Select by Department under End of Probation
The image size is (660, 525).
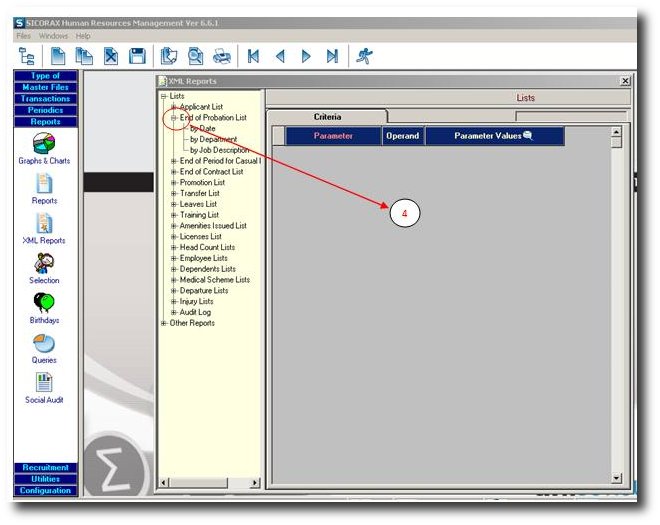[213, 139]
